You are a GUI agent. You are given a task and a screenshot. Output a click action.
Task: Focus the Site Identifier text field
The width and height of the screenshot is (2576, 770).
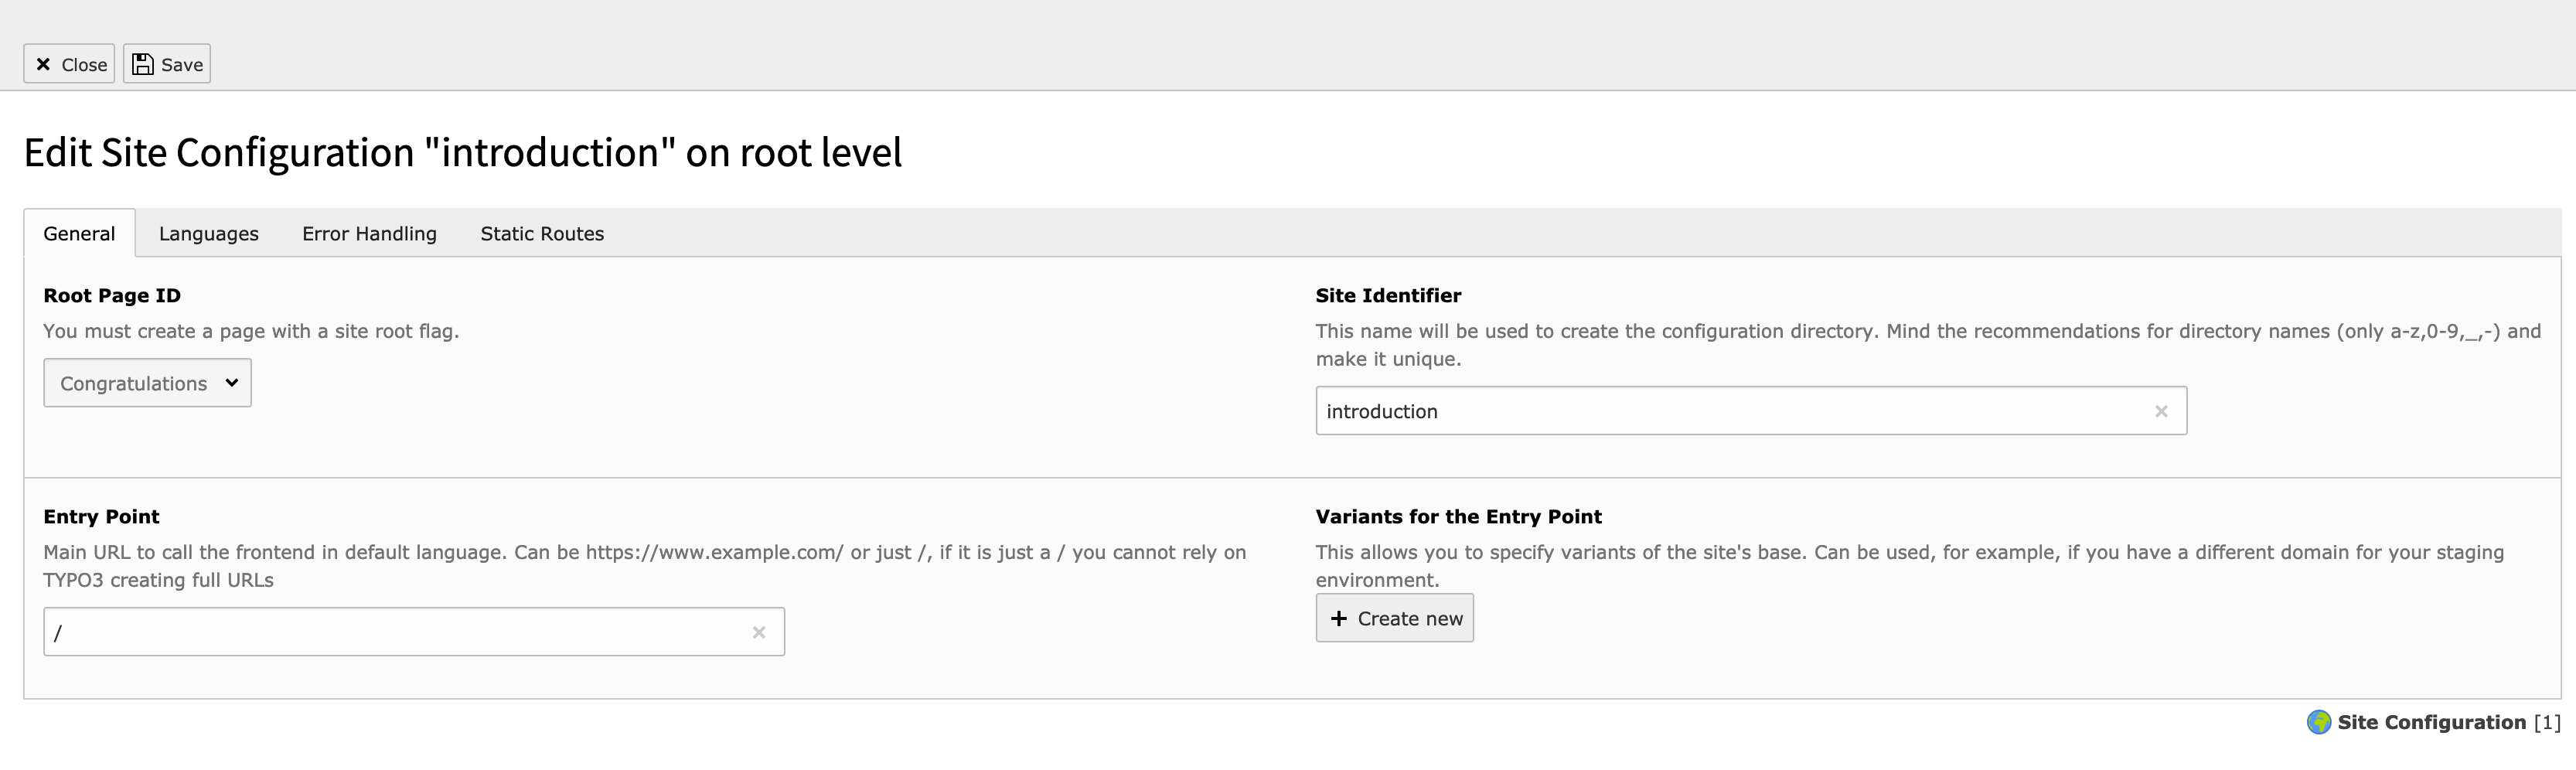click(x=1730, y=411)
